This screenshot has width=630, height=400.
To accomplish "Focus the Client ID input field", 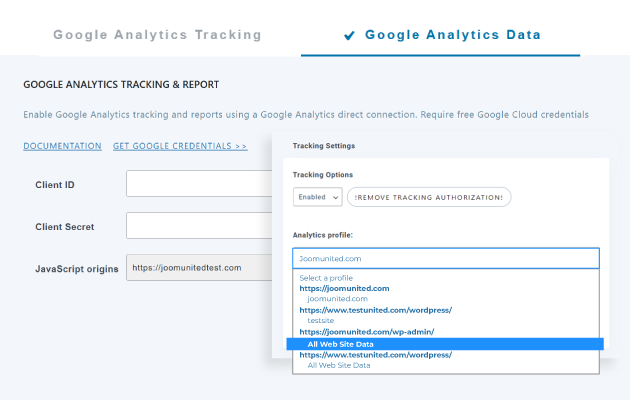I will 198,184.
